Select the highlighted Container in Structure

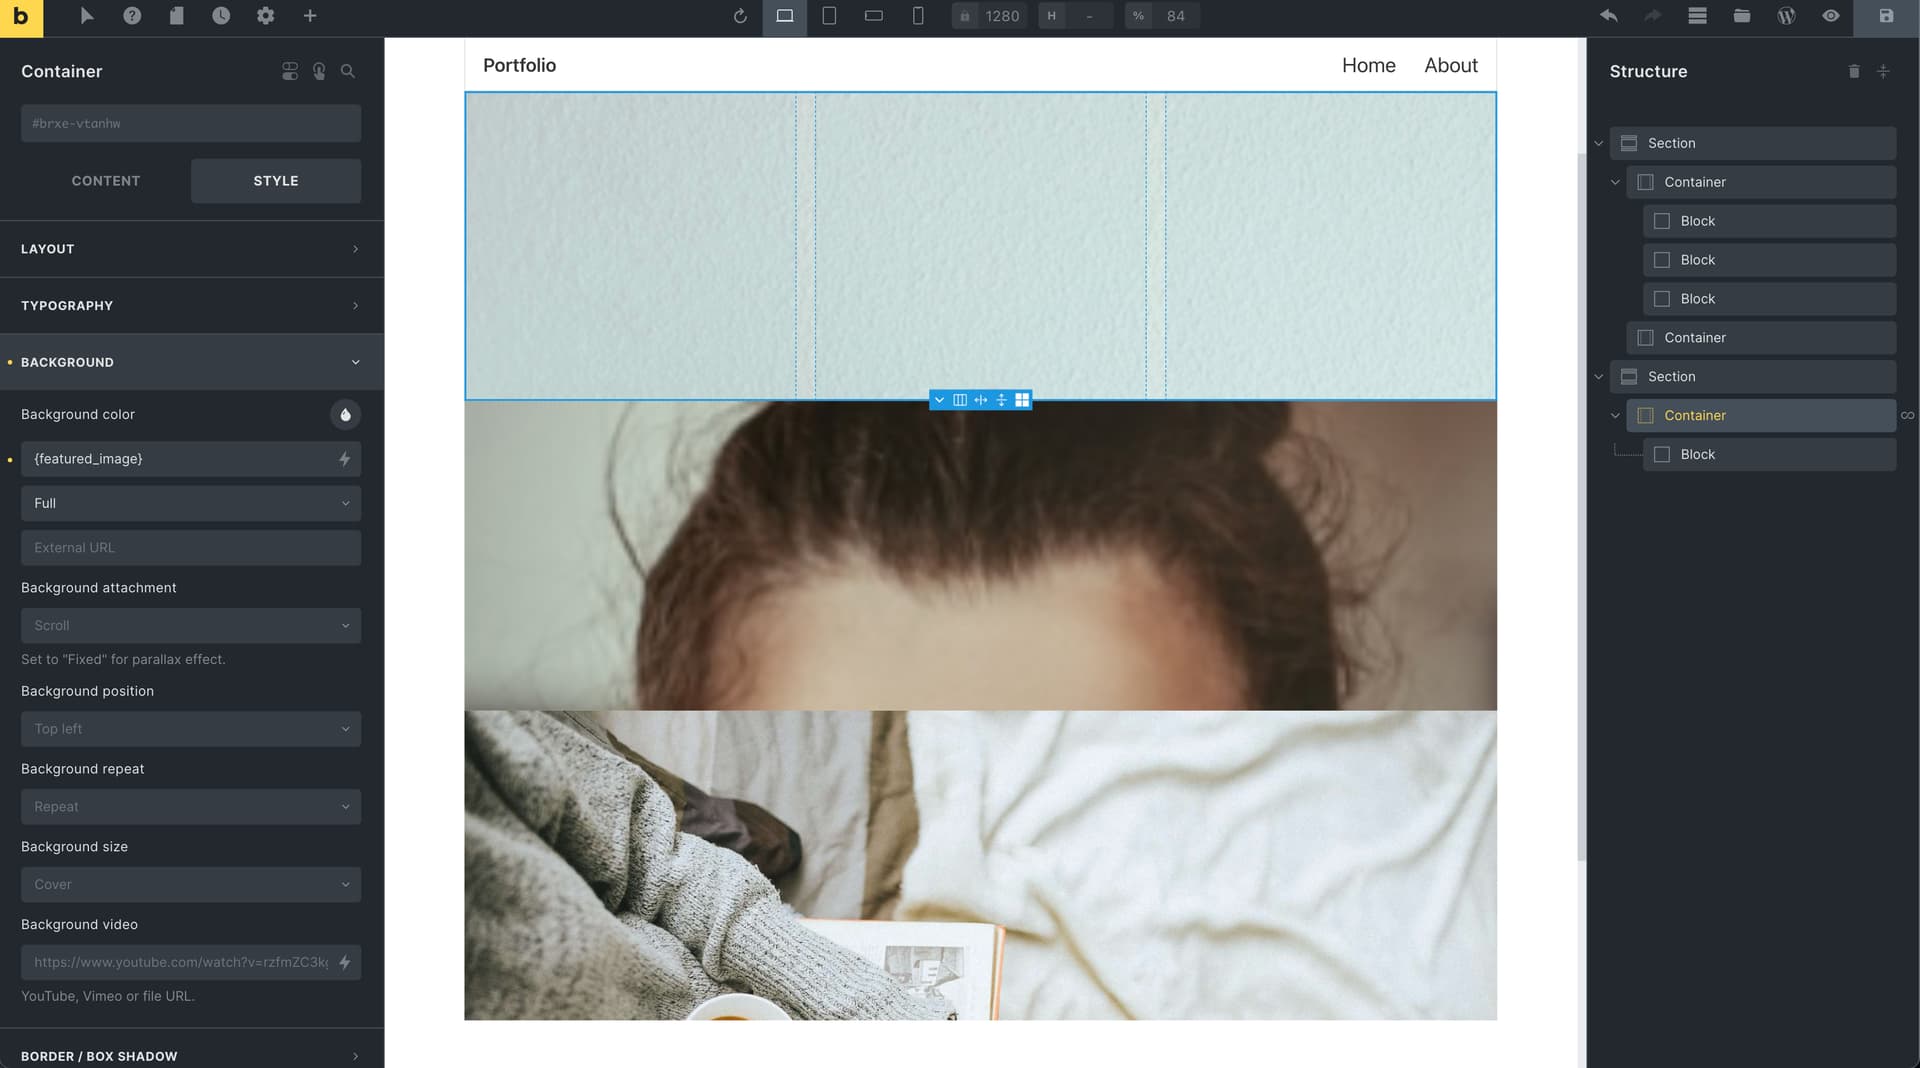tap(1761, 416)
